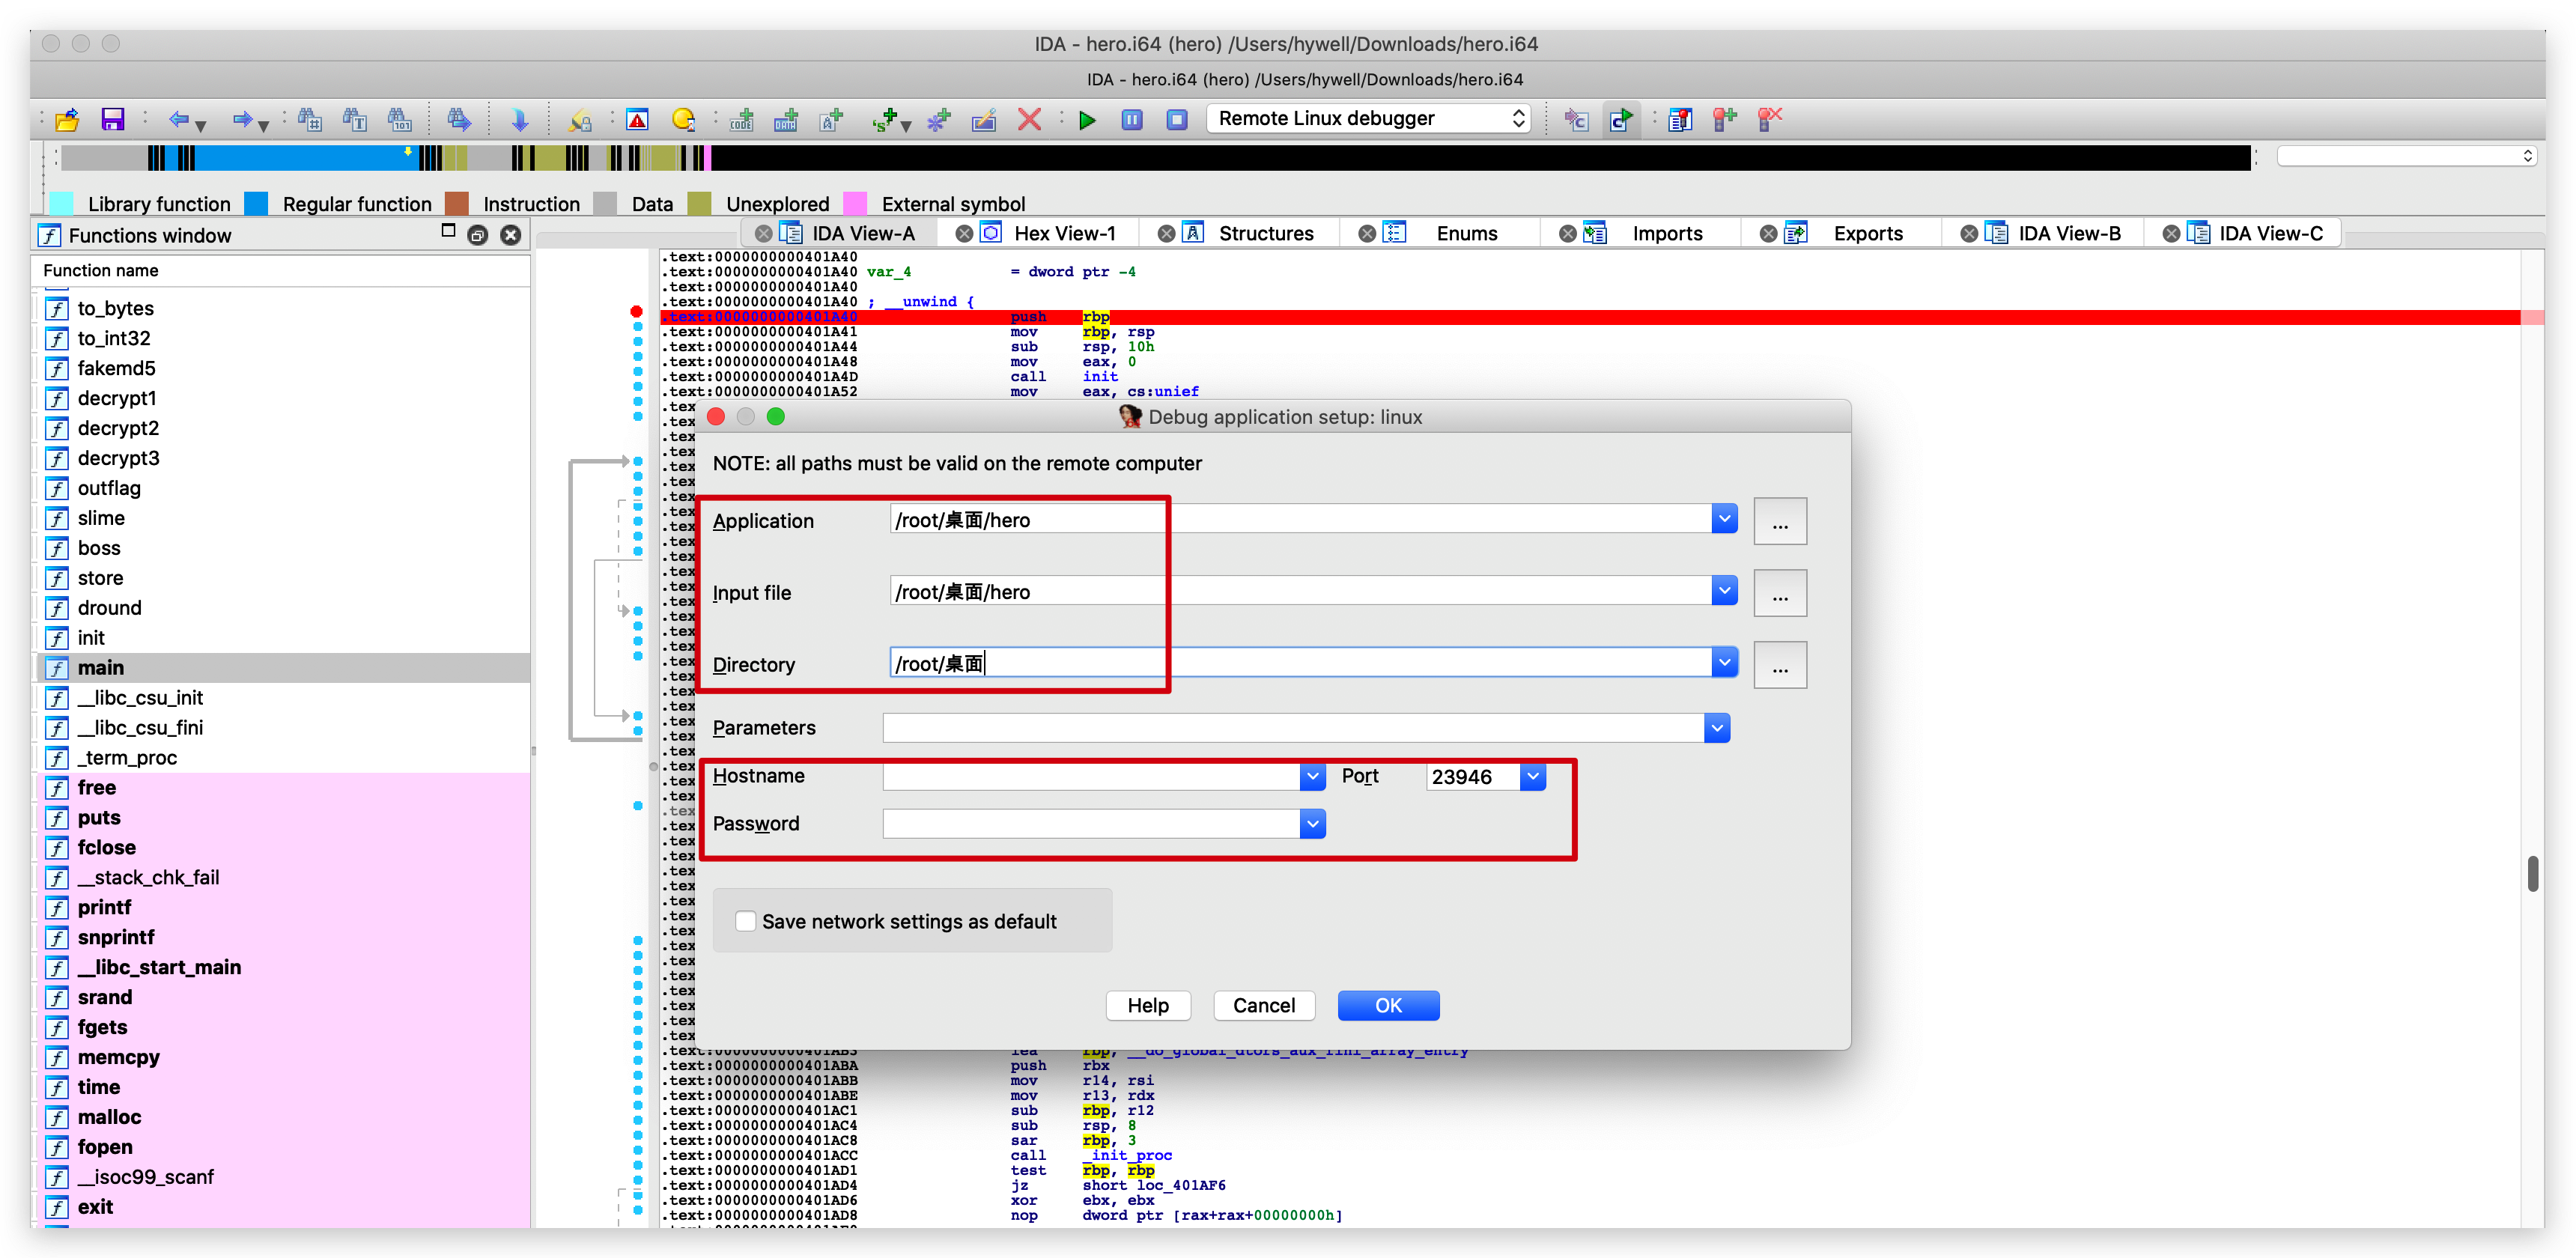This screenshot has height=1258, width=2576.
Task: Open the Remote Linux debugger dropdown
Action: (1368, 119)
